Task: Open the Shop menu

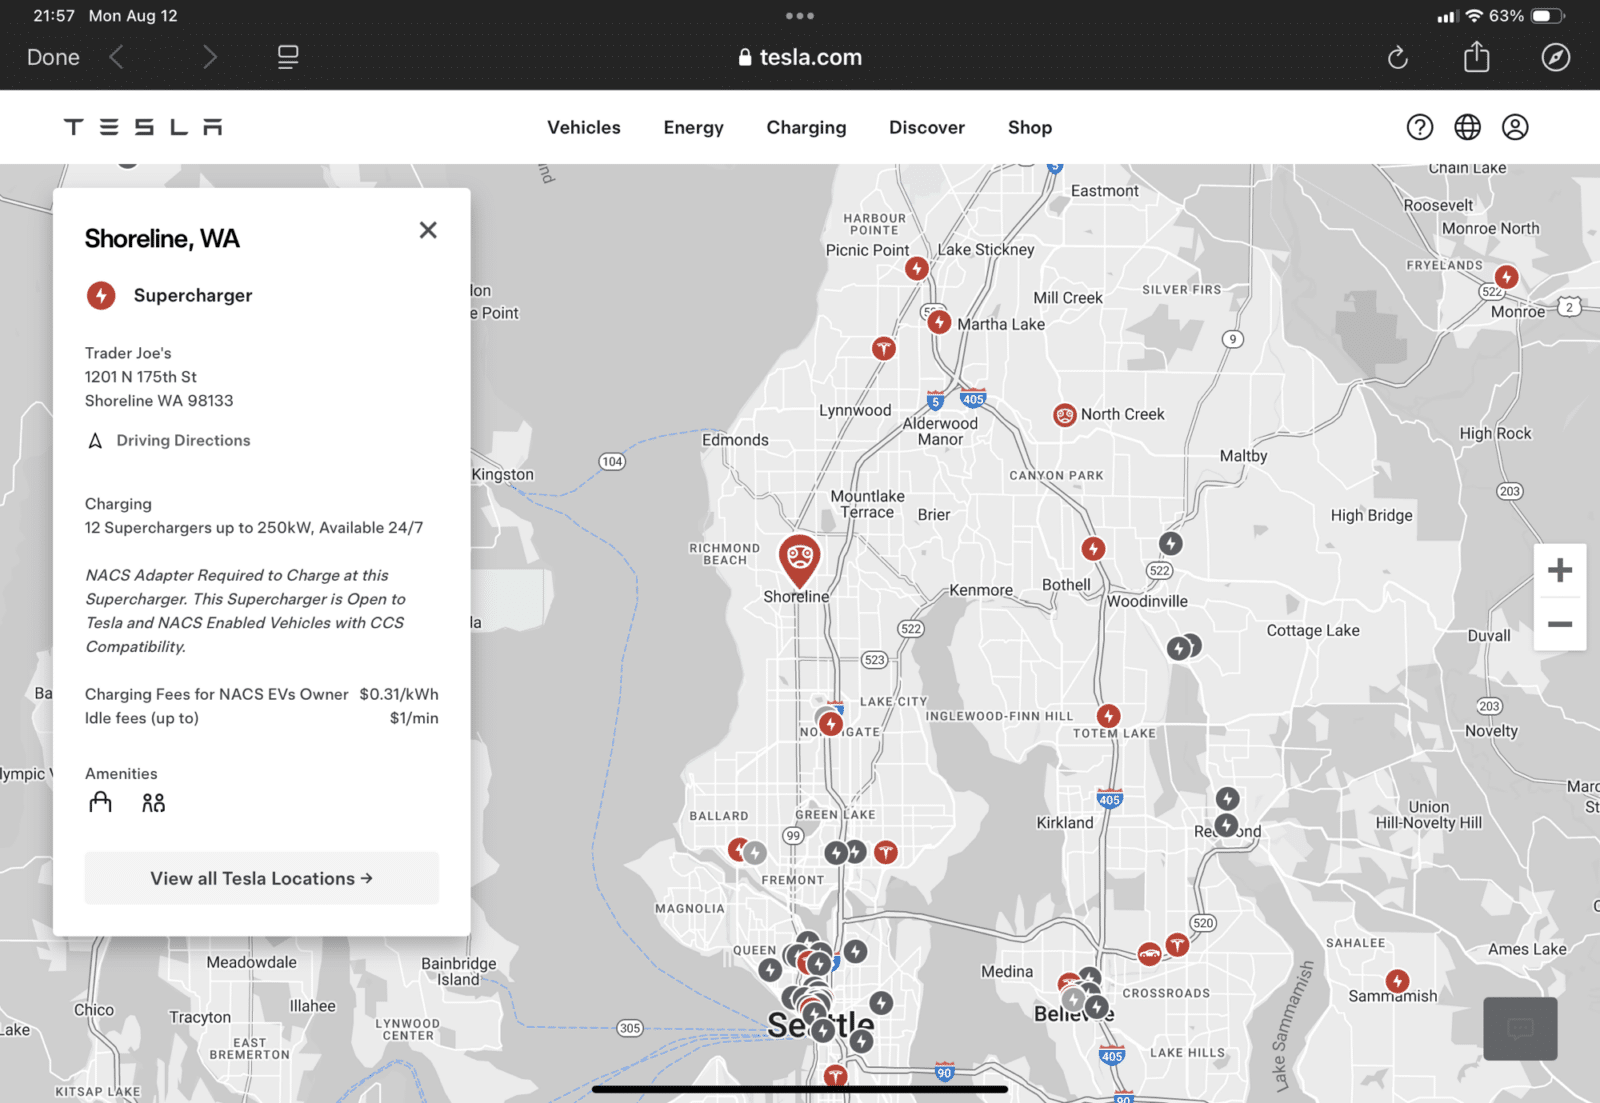Action: [x=1030, y=127]
